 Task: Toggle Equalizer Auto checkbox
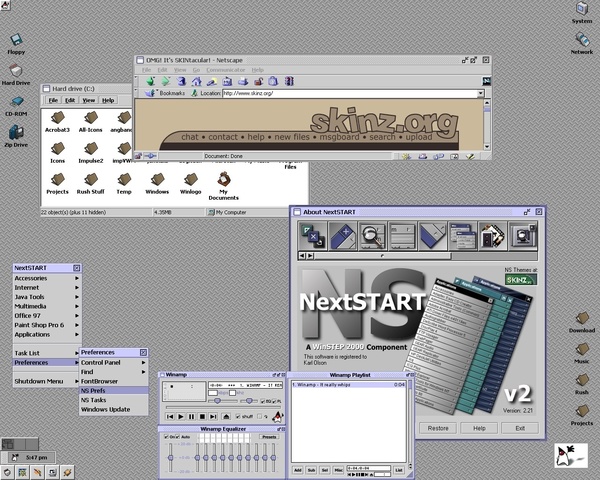click(178, 437)
